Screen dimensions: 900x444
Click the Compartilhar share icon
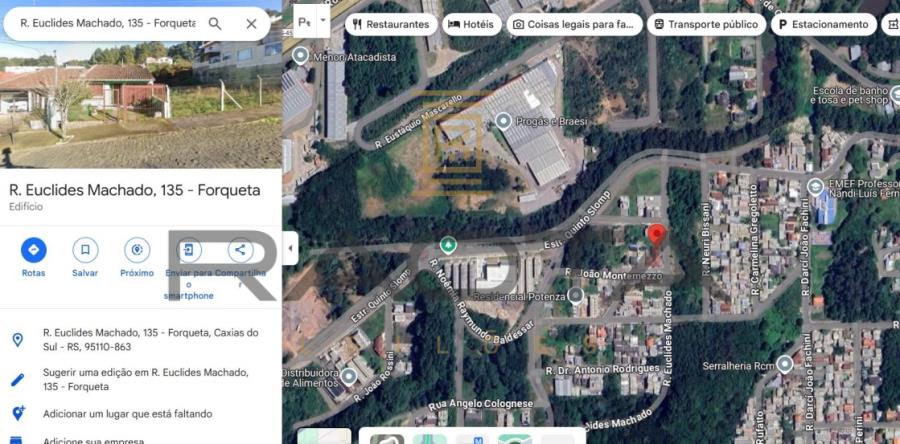tap(240, 250)
